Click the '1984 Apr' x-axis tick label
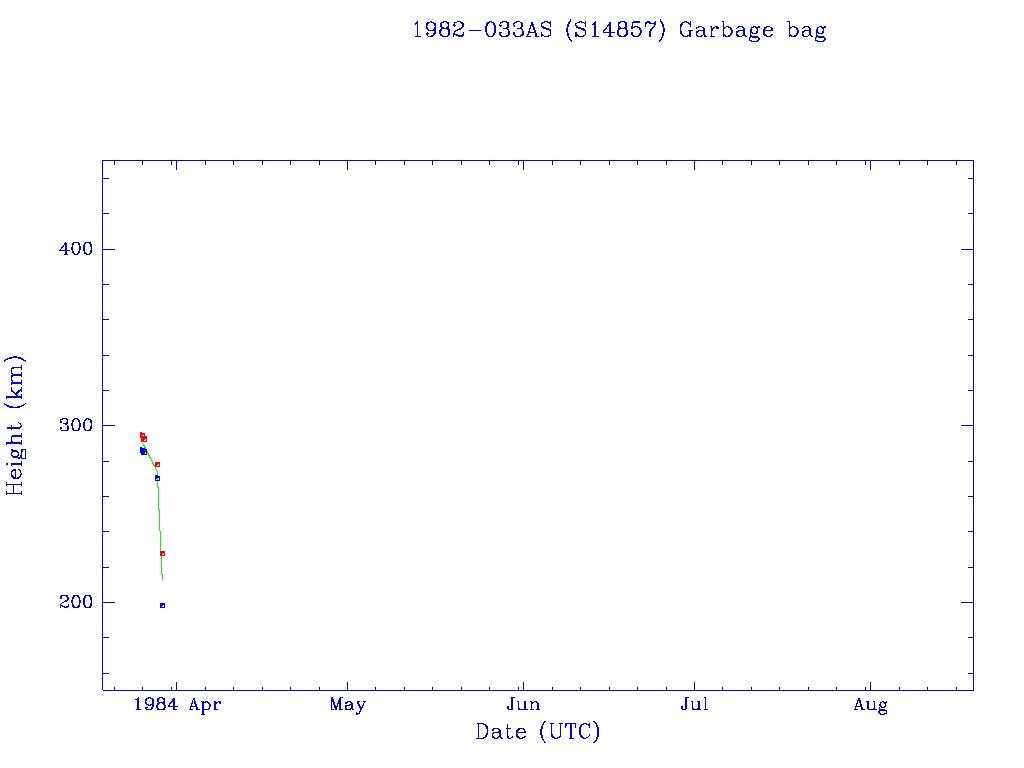 point(177,705)
